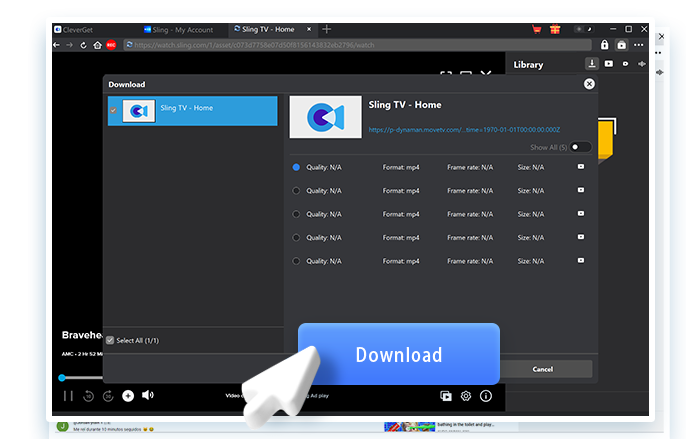Switch the light/dark theme toggle in title bar
686x439 pixels.
pyautogui.click(x=584, y=29)
